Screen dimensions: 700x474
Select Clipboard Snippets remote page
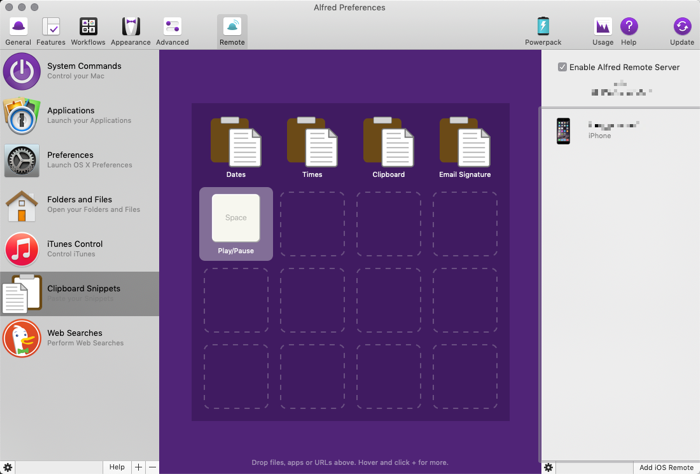79,294
